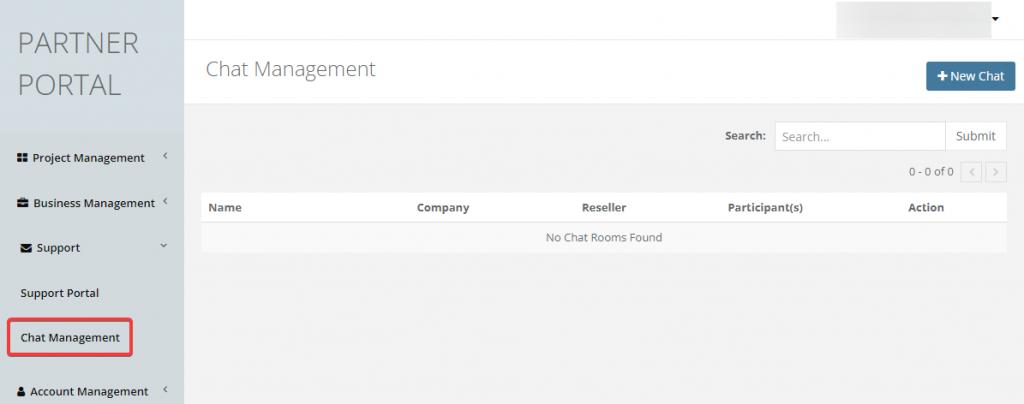The width and height of the screenshot is (1024, 404).
Task: Go to previous page of results
Action: [x=971, y=172]
